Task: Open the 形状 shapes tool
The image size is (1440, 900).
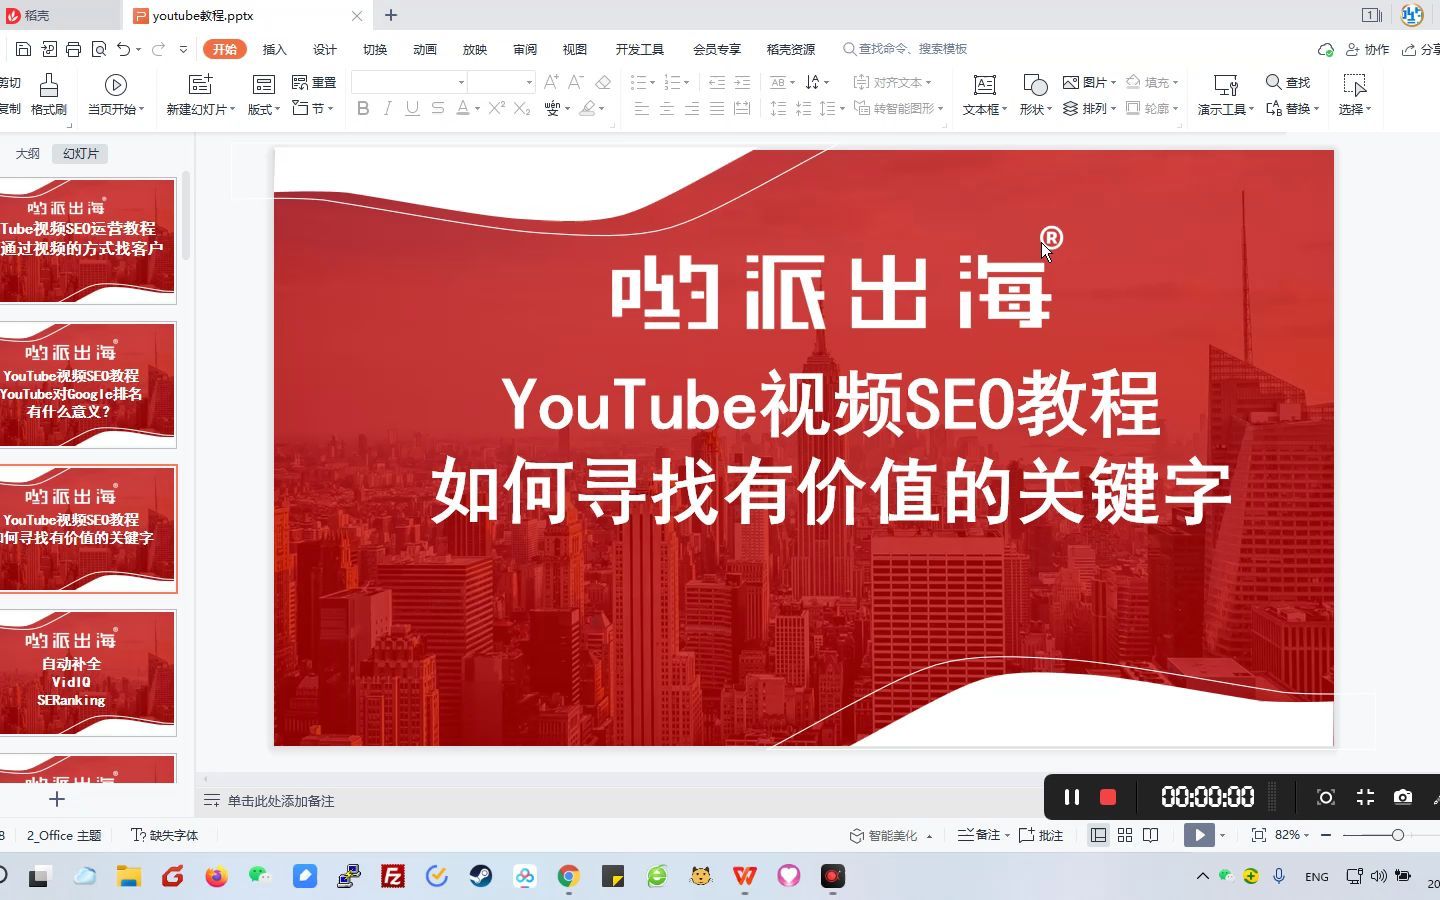Action: [x=1031, y=95]
